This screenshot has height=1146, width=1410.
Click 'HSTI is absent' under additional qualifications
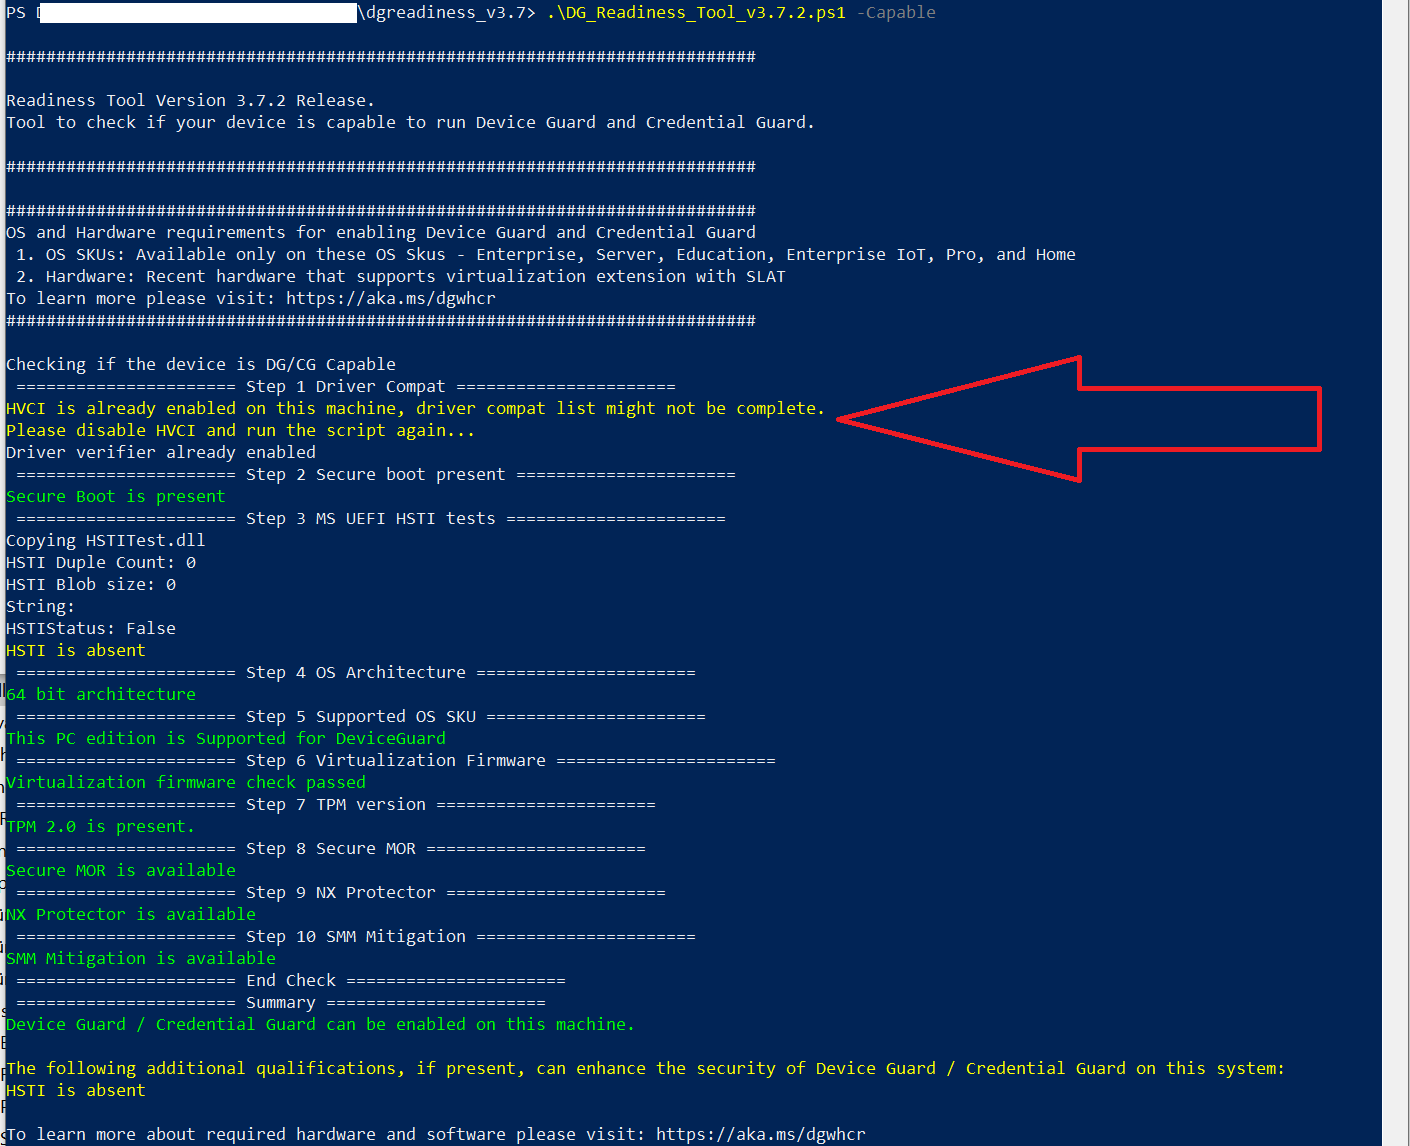tap(76, 1090)
